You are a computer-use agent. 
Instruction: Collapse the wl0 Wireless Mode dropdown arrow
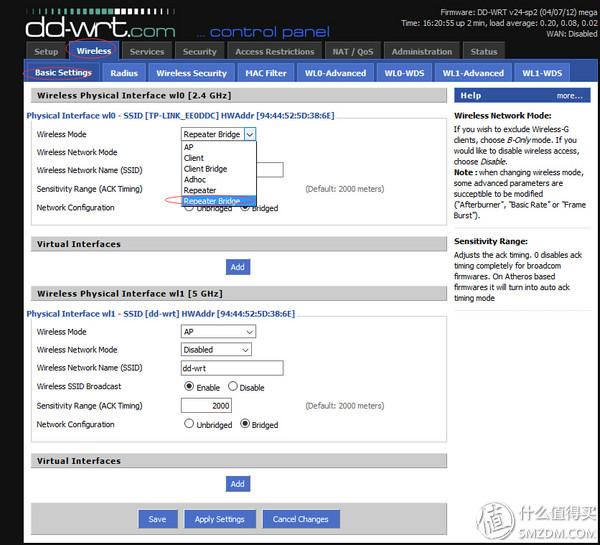(x=250, y=134)
